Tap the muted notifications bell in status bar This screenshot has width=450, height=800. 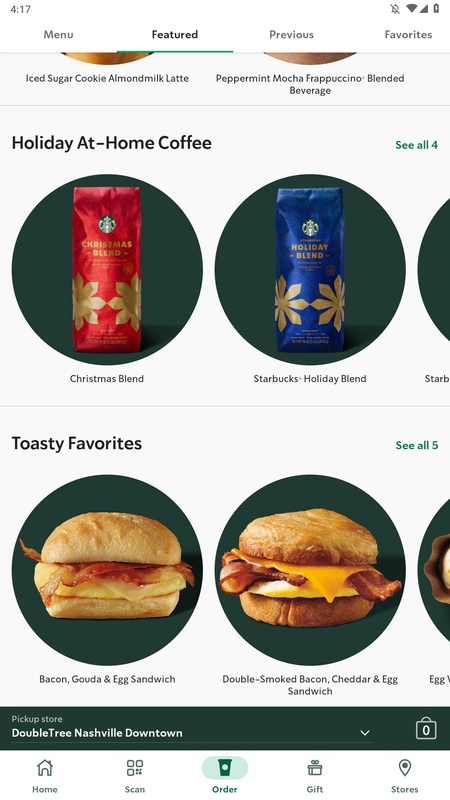(x=395, y=9)
